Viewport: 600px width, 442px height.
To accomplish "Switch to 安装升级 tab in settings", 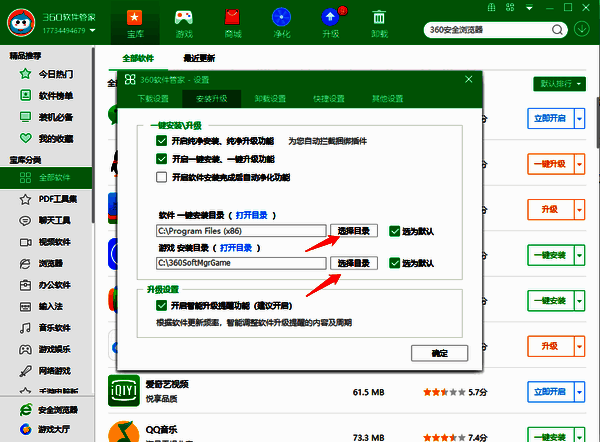I will pos(212,99).
